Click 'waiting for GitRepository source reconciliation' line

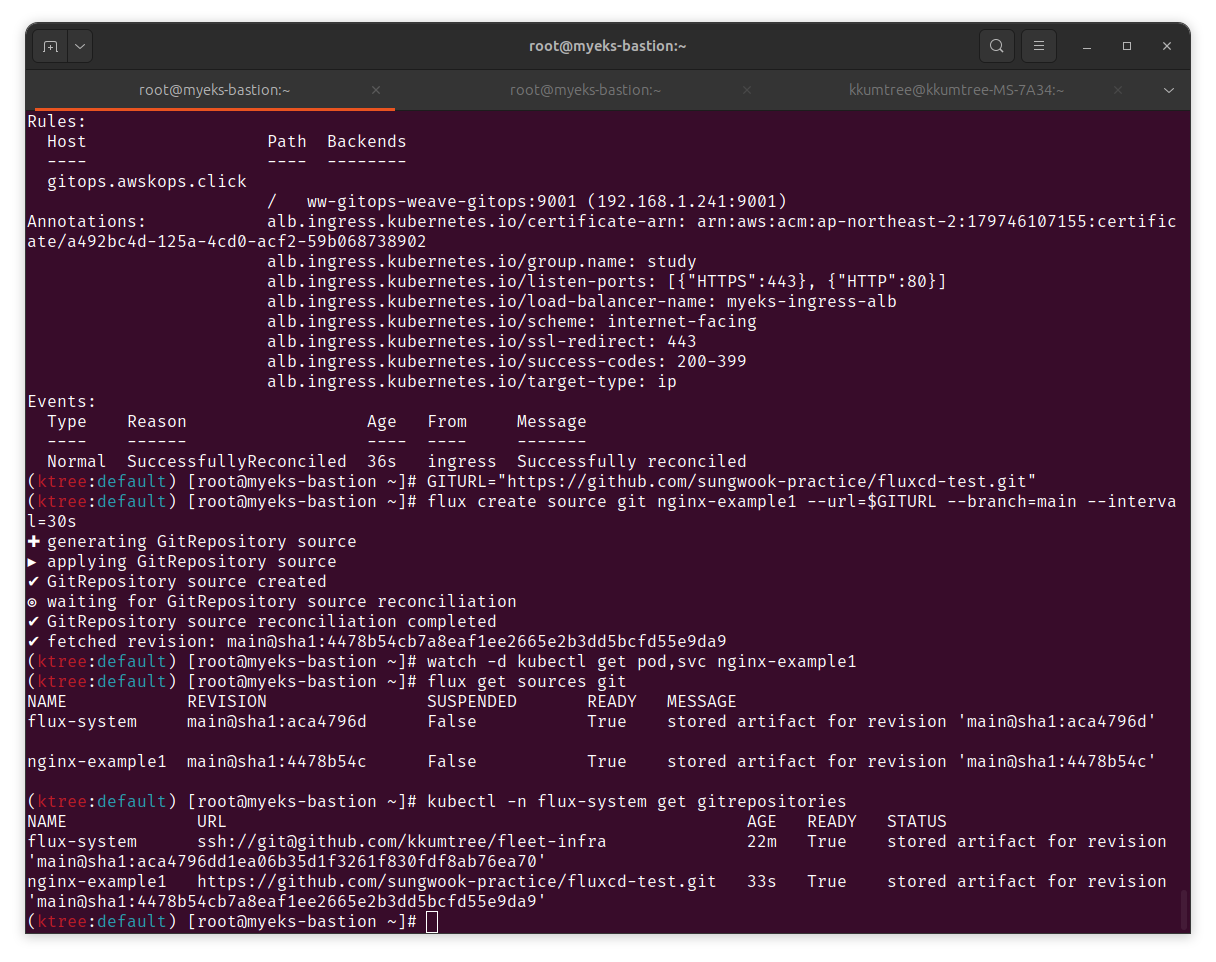[x=272, y=601]
